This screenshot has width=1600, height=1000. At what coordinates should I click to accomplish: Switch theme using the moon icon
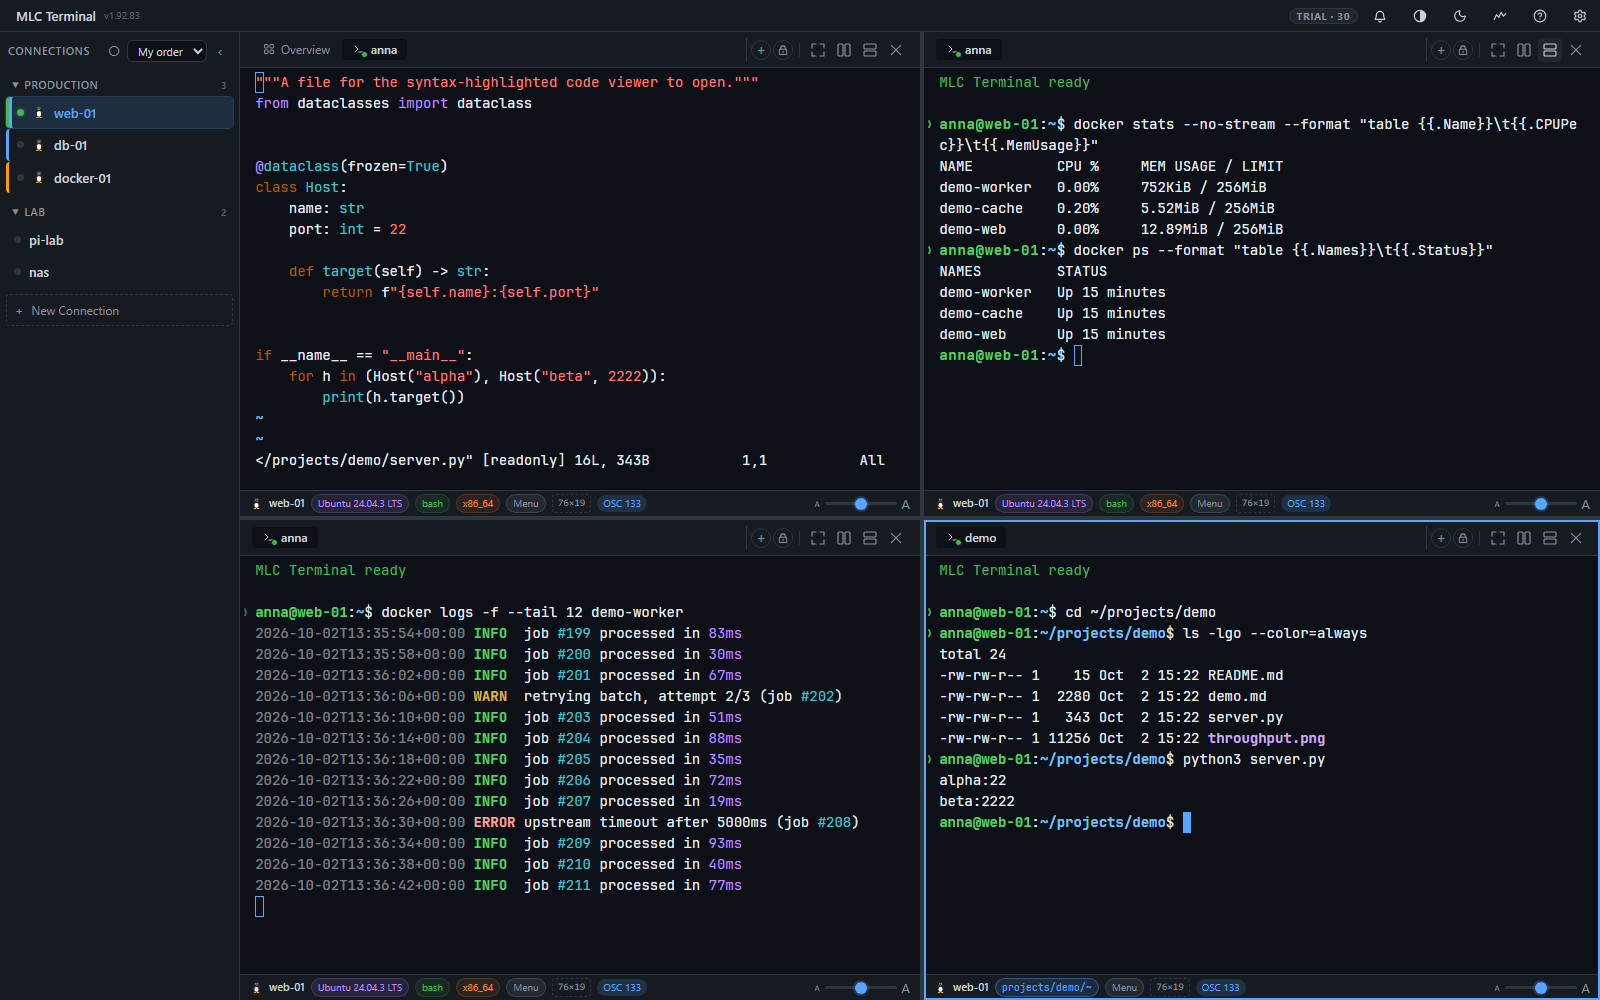click(x=1460, y=16)
